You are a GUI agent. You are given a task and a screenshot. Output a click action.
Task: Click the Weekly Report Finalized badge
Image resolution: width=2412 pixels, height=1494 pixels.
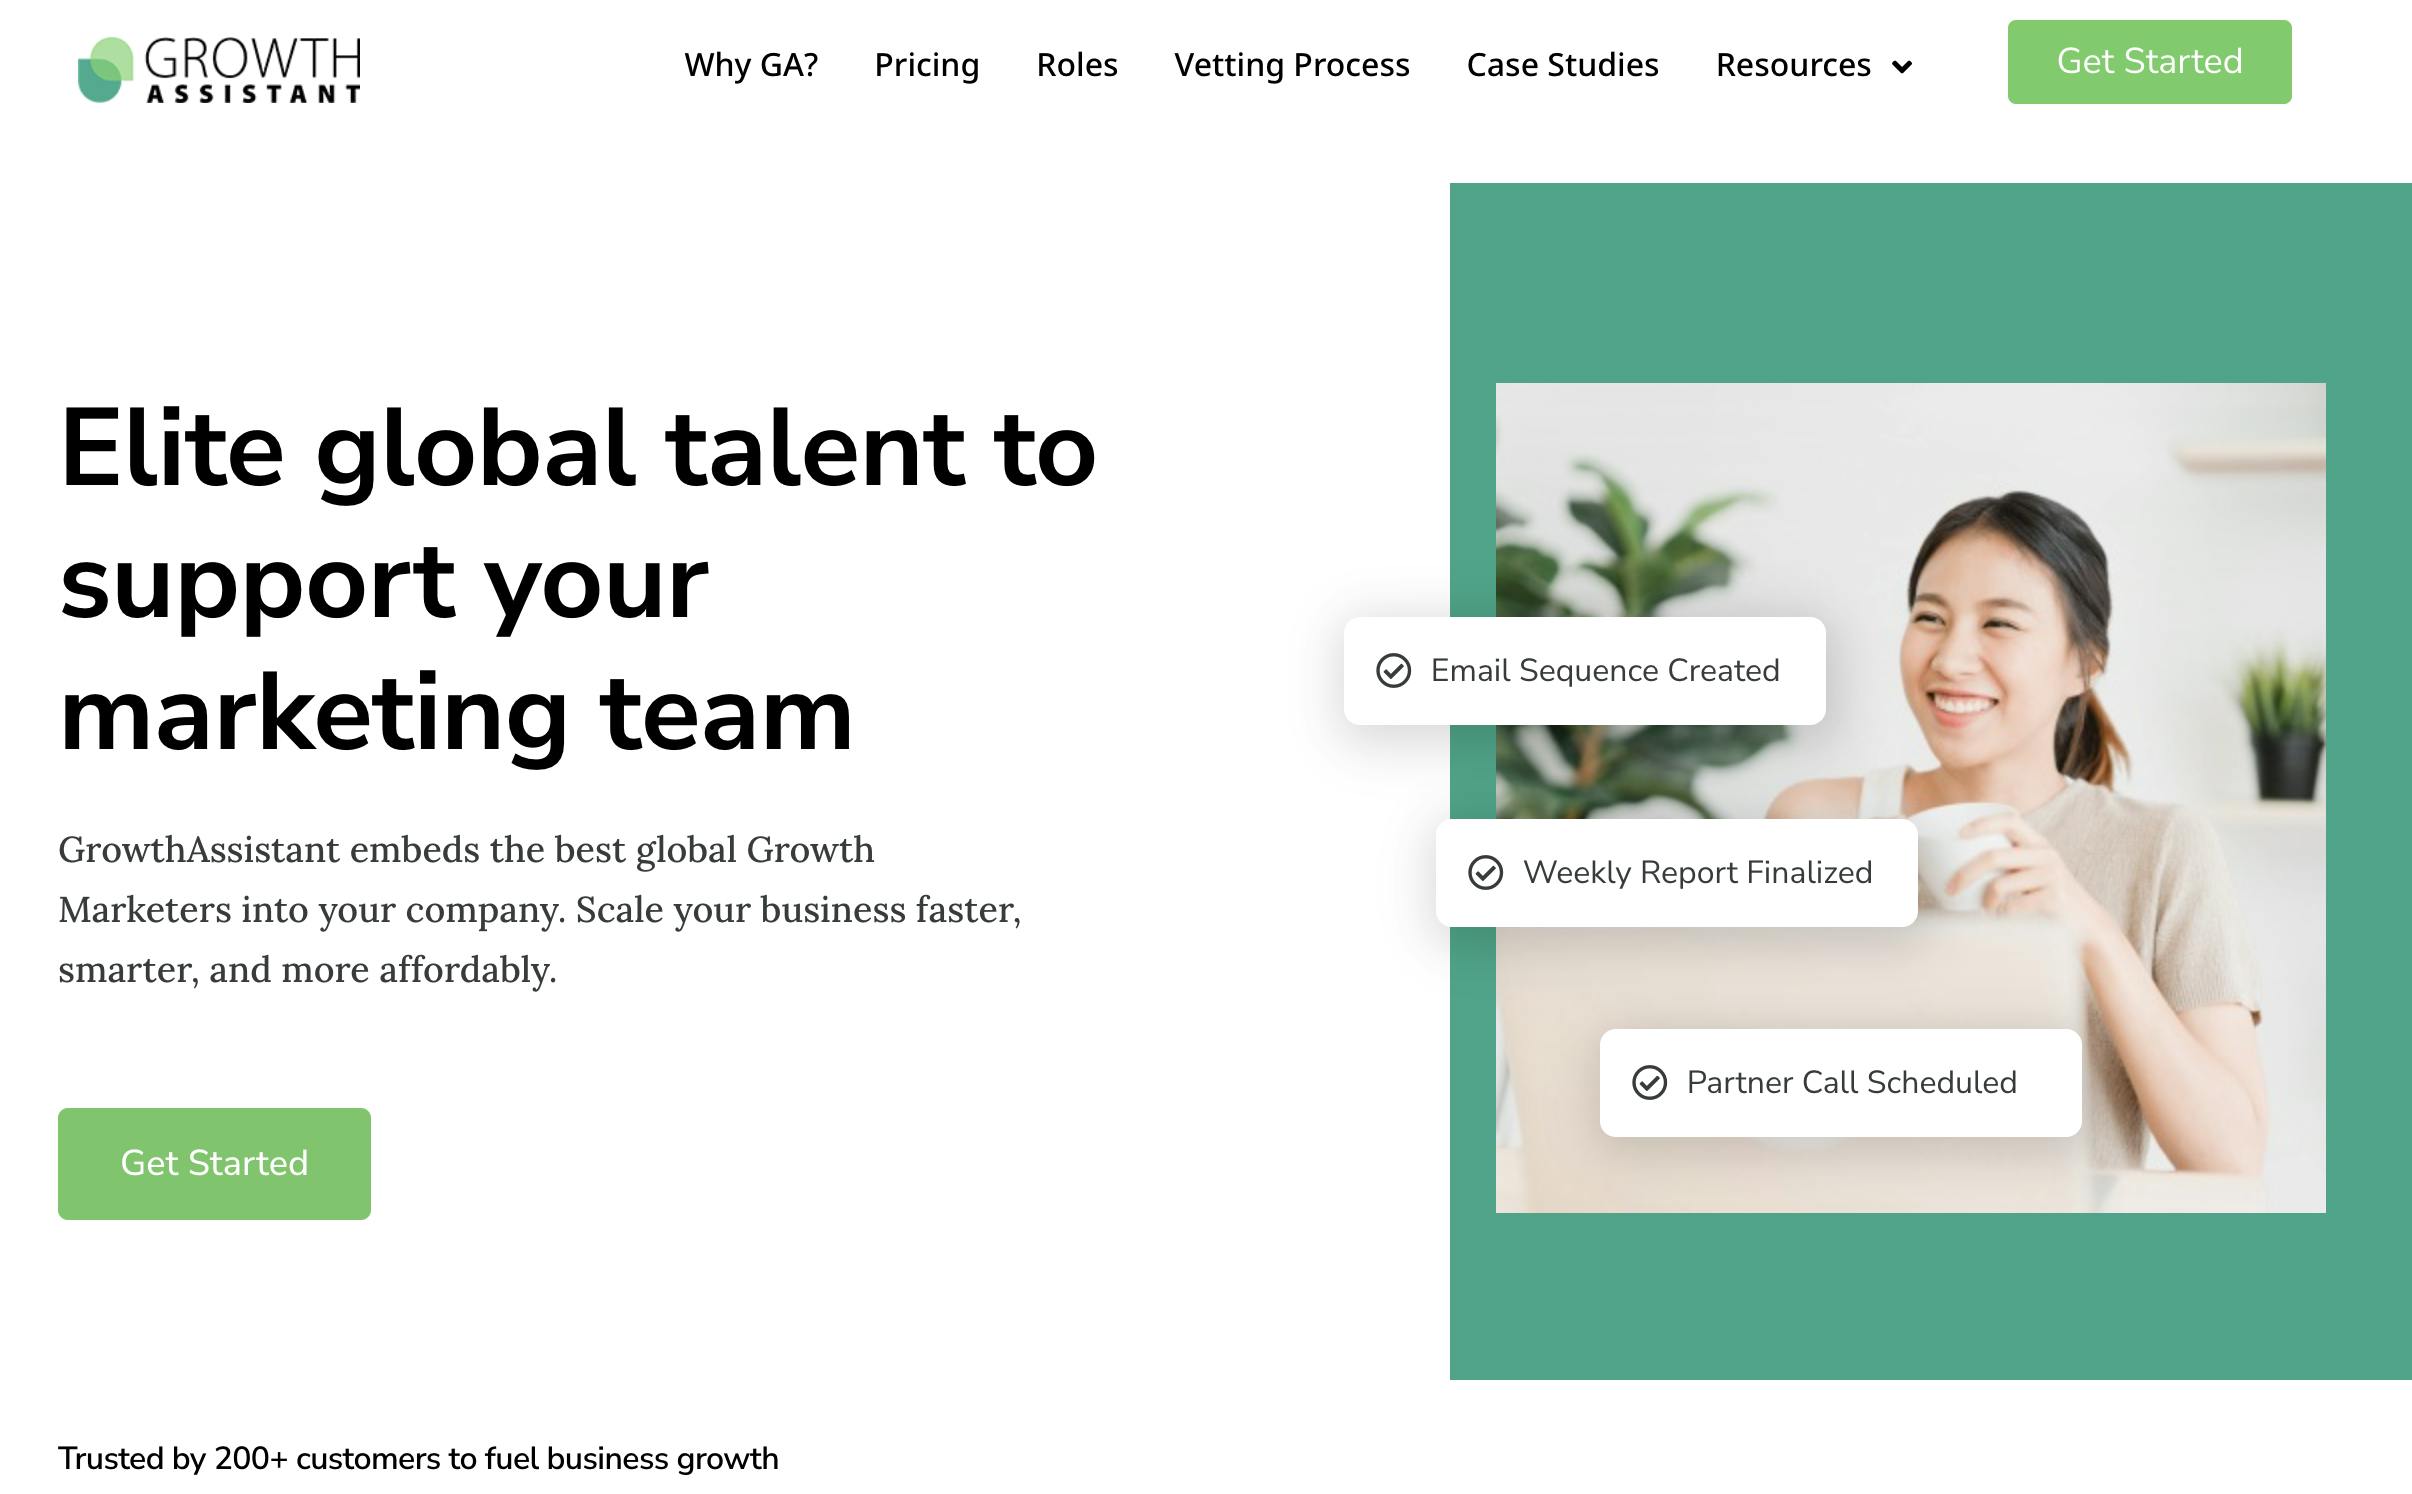1676,873
